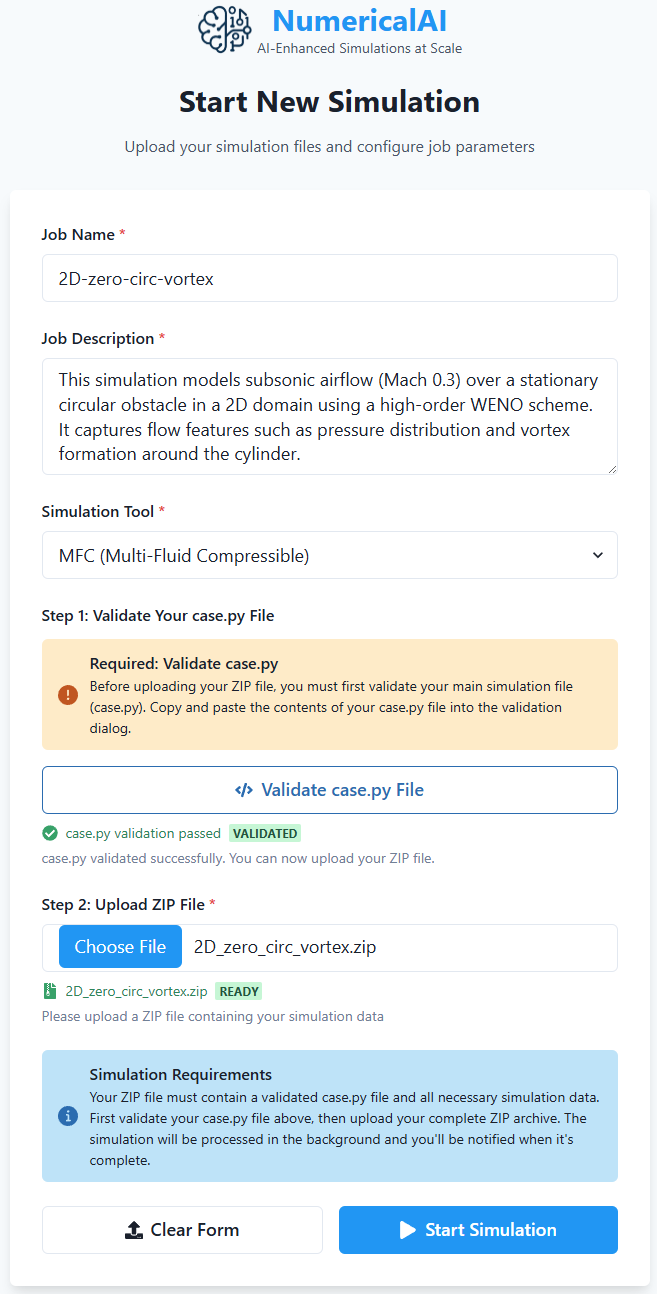Click the READY status badge
657x1294 pixels.
point(239,992)
